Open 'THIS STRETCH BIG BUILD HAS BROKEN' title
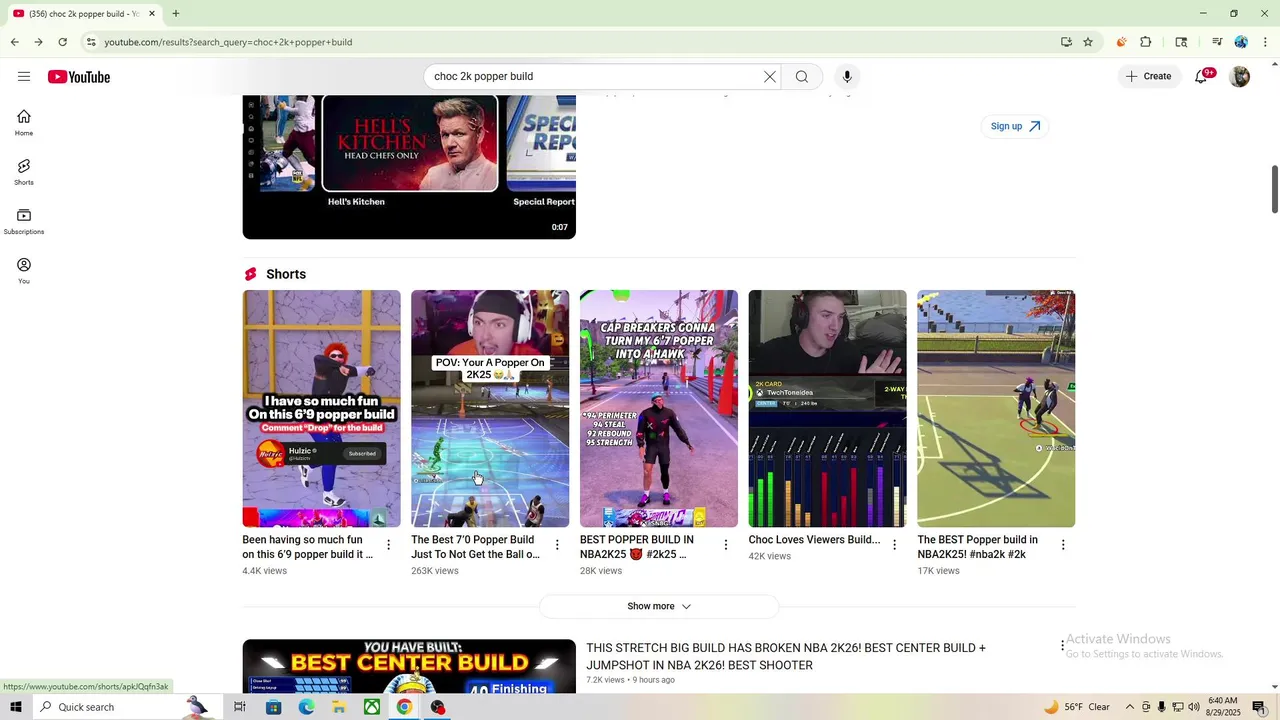 [x=786, y=656]
